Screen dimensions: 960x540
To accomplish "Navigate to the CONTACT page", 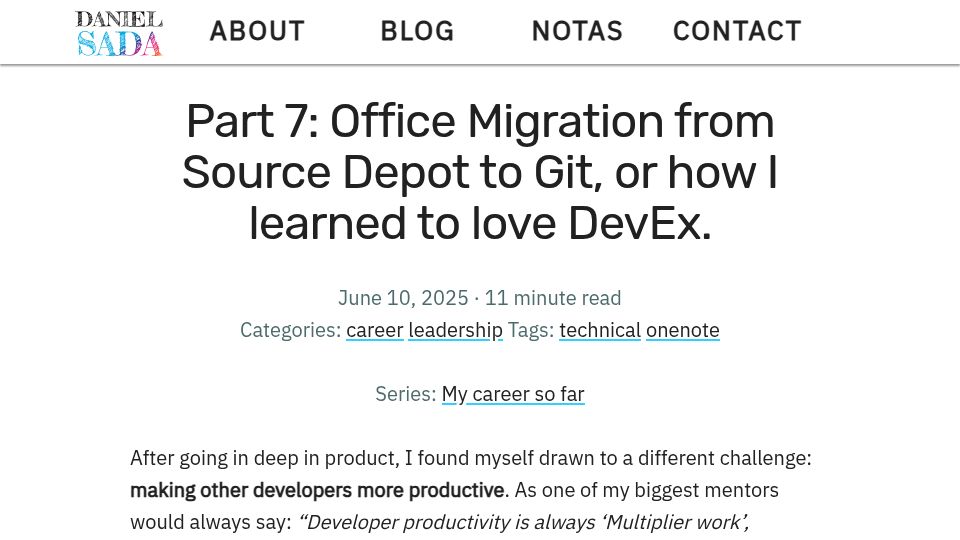I will 737,31.
